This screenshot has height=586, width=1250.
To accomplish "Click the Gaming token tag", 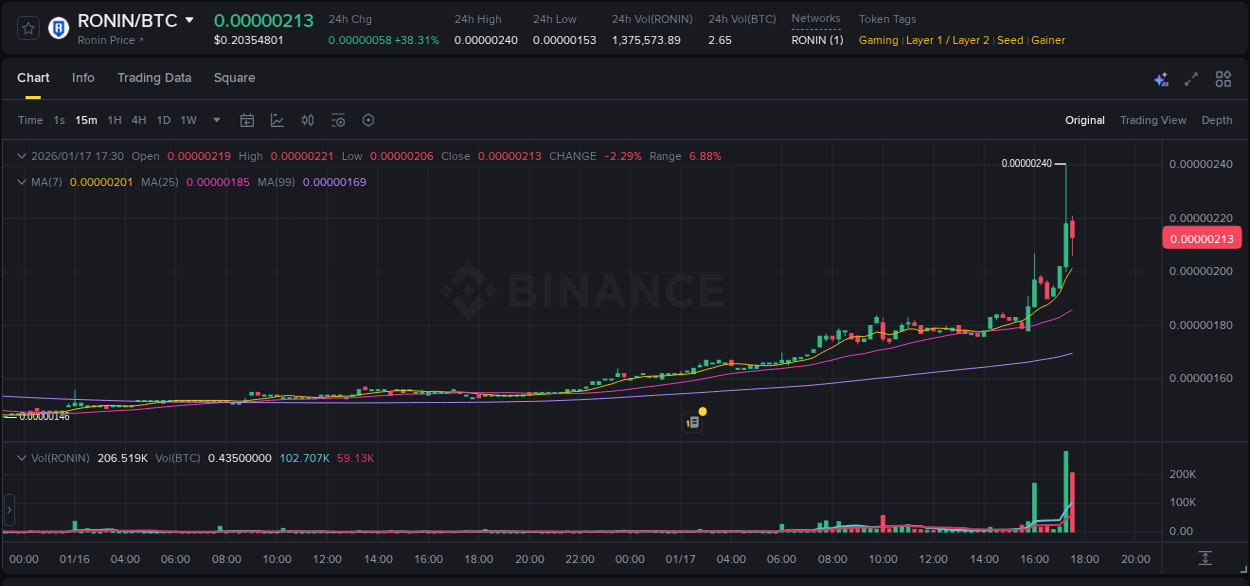I will pyautogui.click(x=878, y=40).
